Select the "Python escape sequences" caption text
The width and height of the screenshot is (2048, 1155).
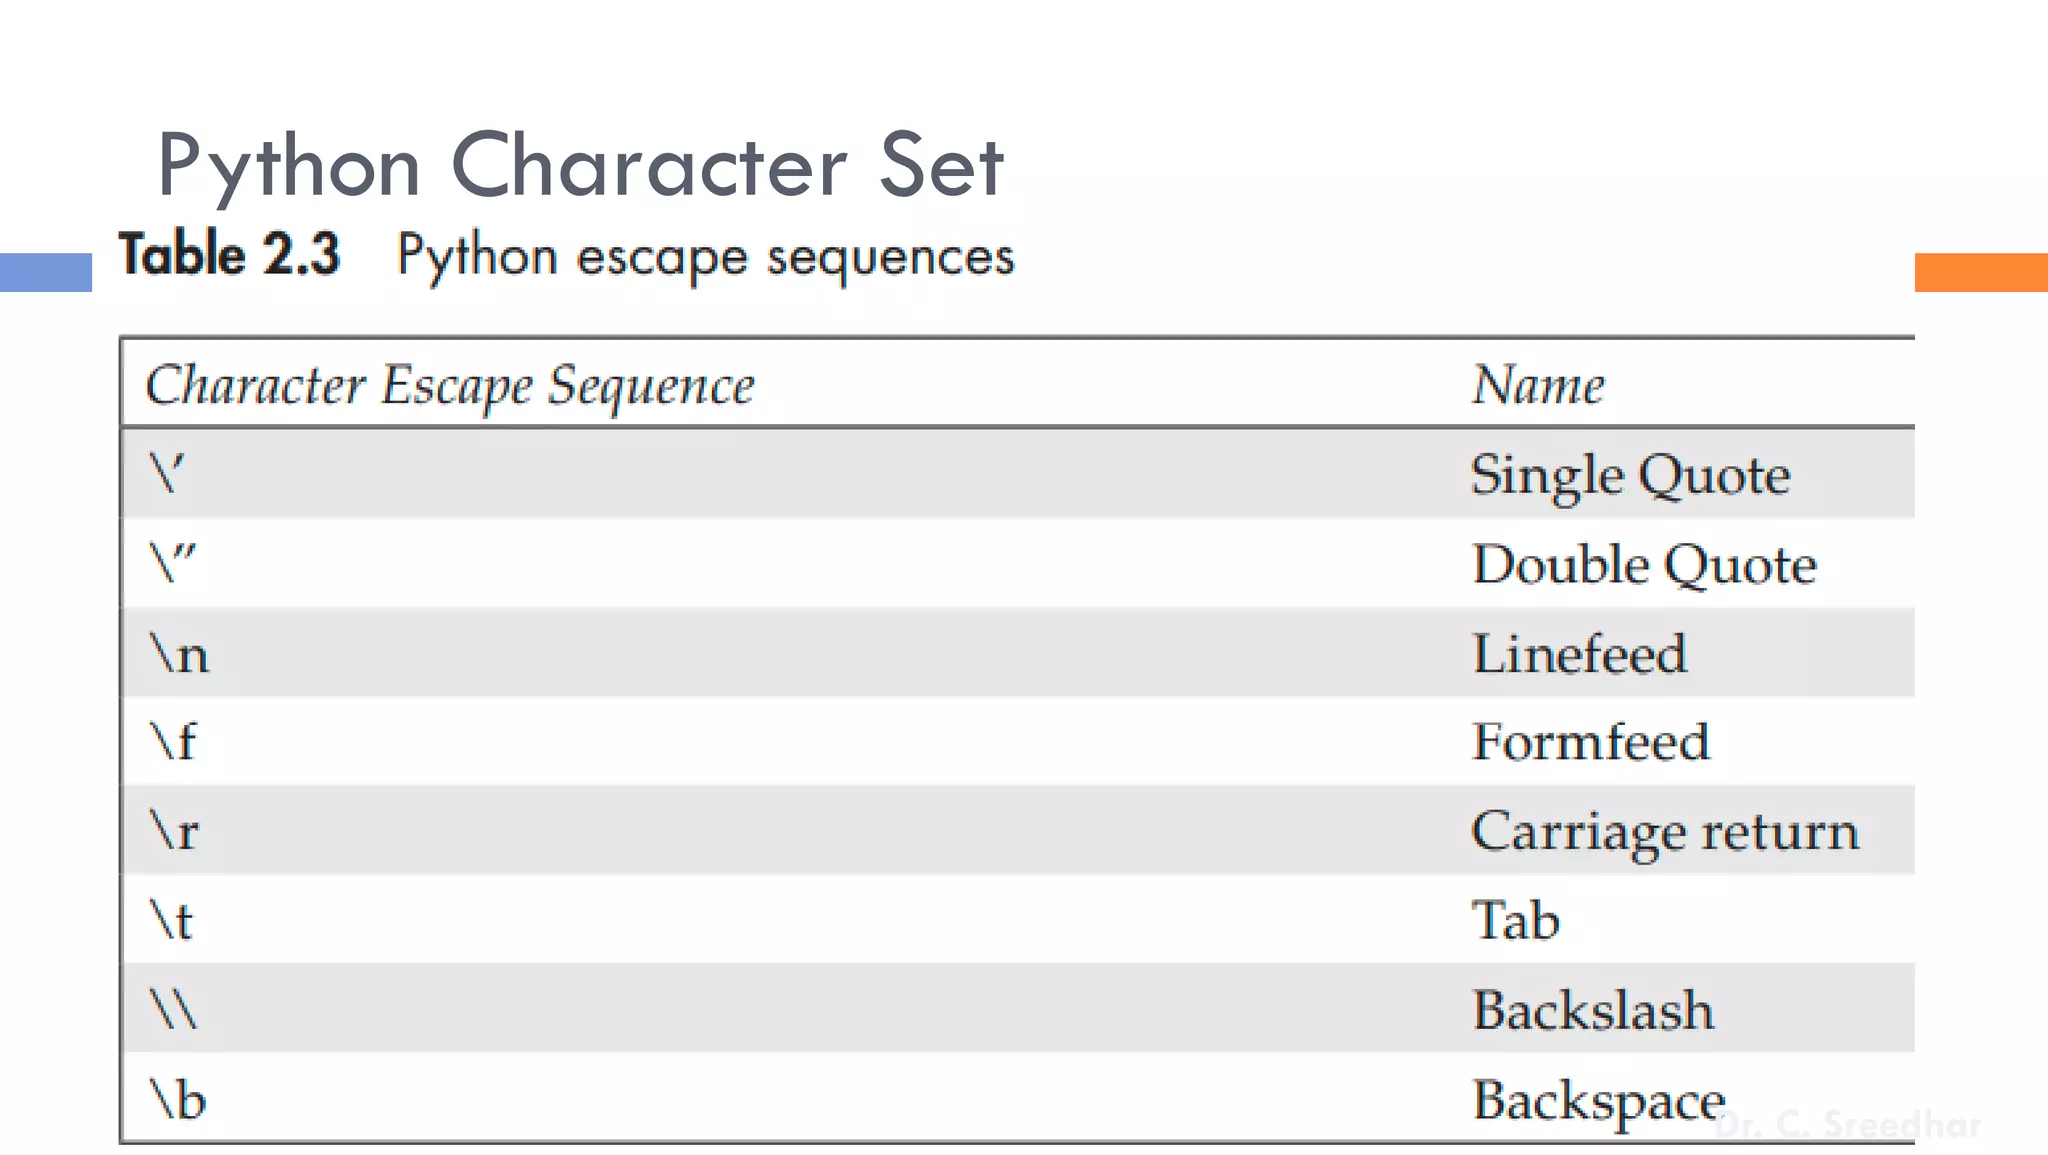[x=705, y=256]
